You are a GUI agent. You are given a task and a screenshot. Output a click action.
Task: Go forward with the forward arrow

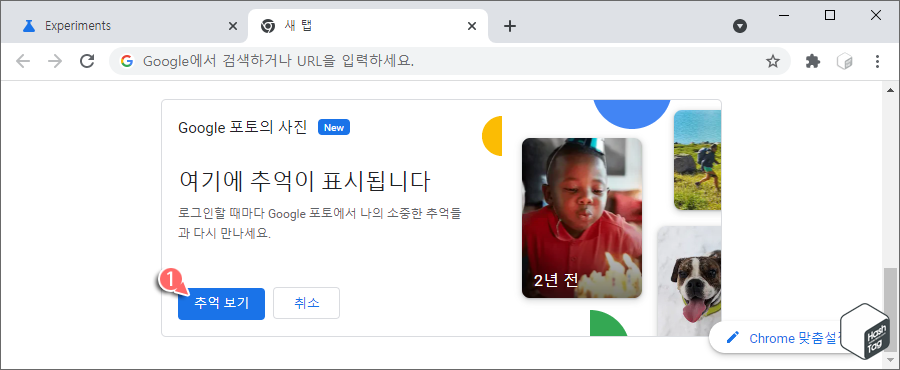[x=55, y=61]
